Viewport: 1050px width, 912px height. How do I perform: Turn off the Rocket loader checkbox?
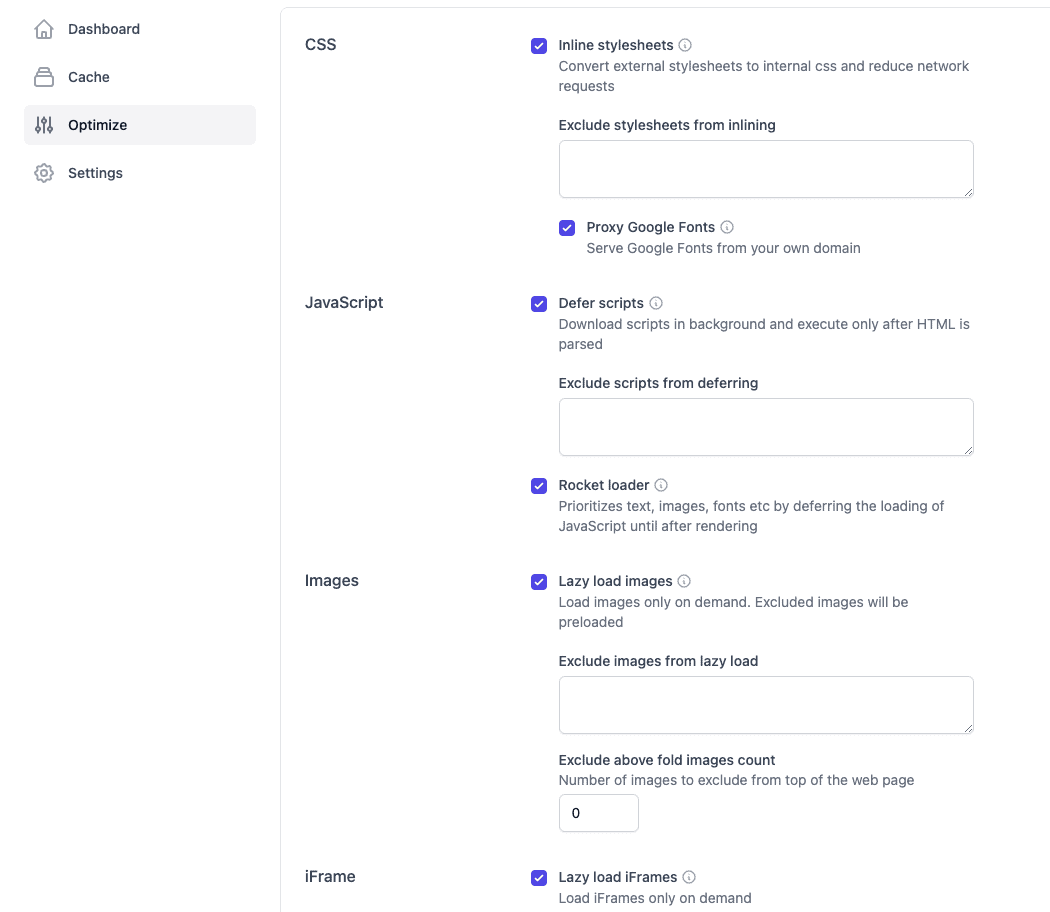pyautogui.click(x=538, y=485)
